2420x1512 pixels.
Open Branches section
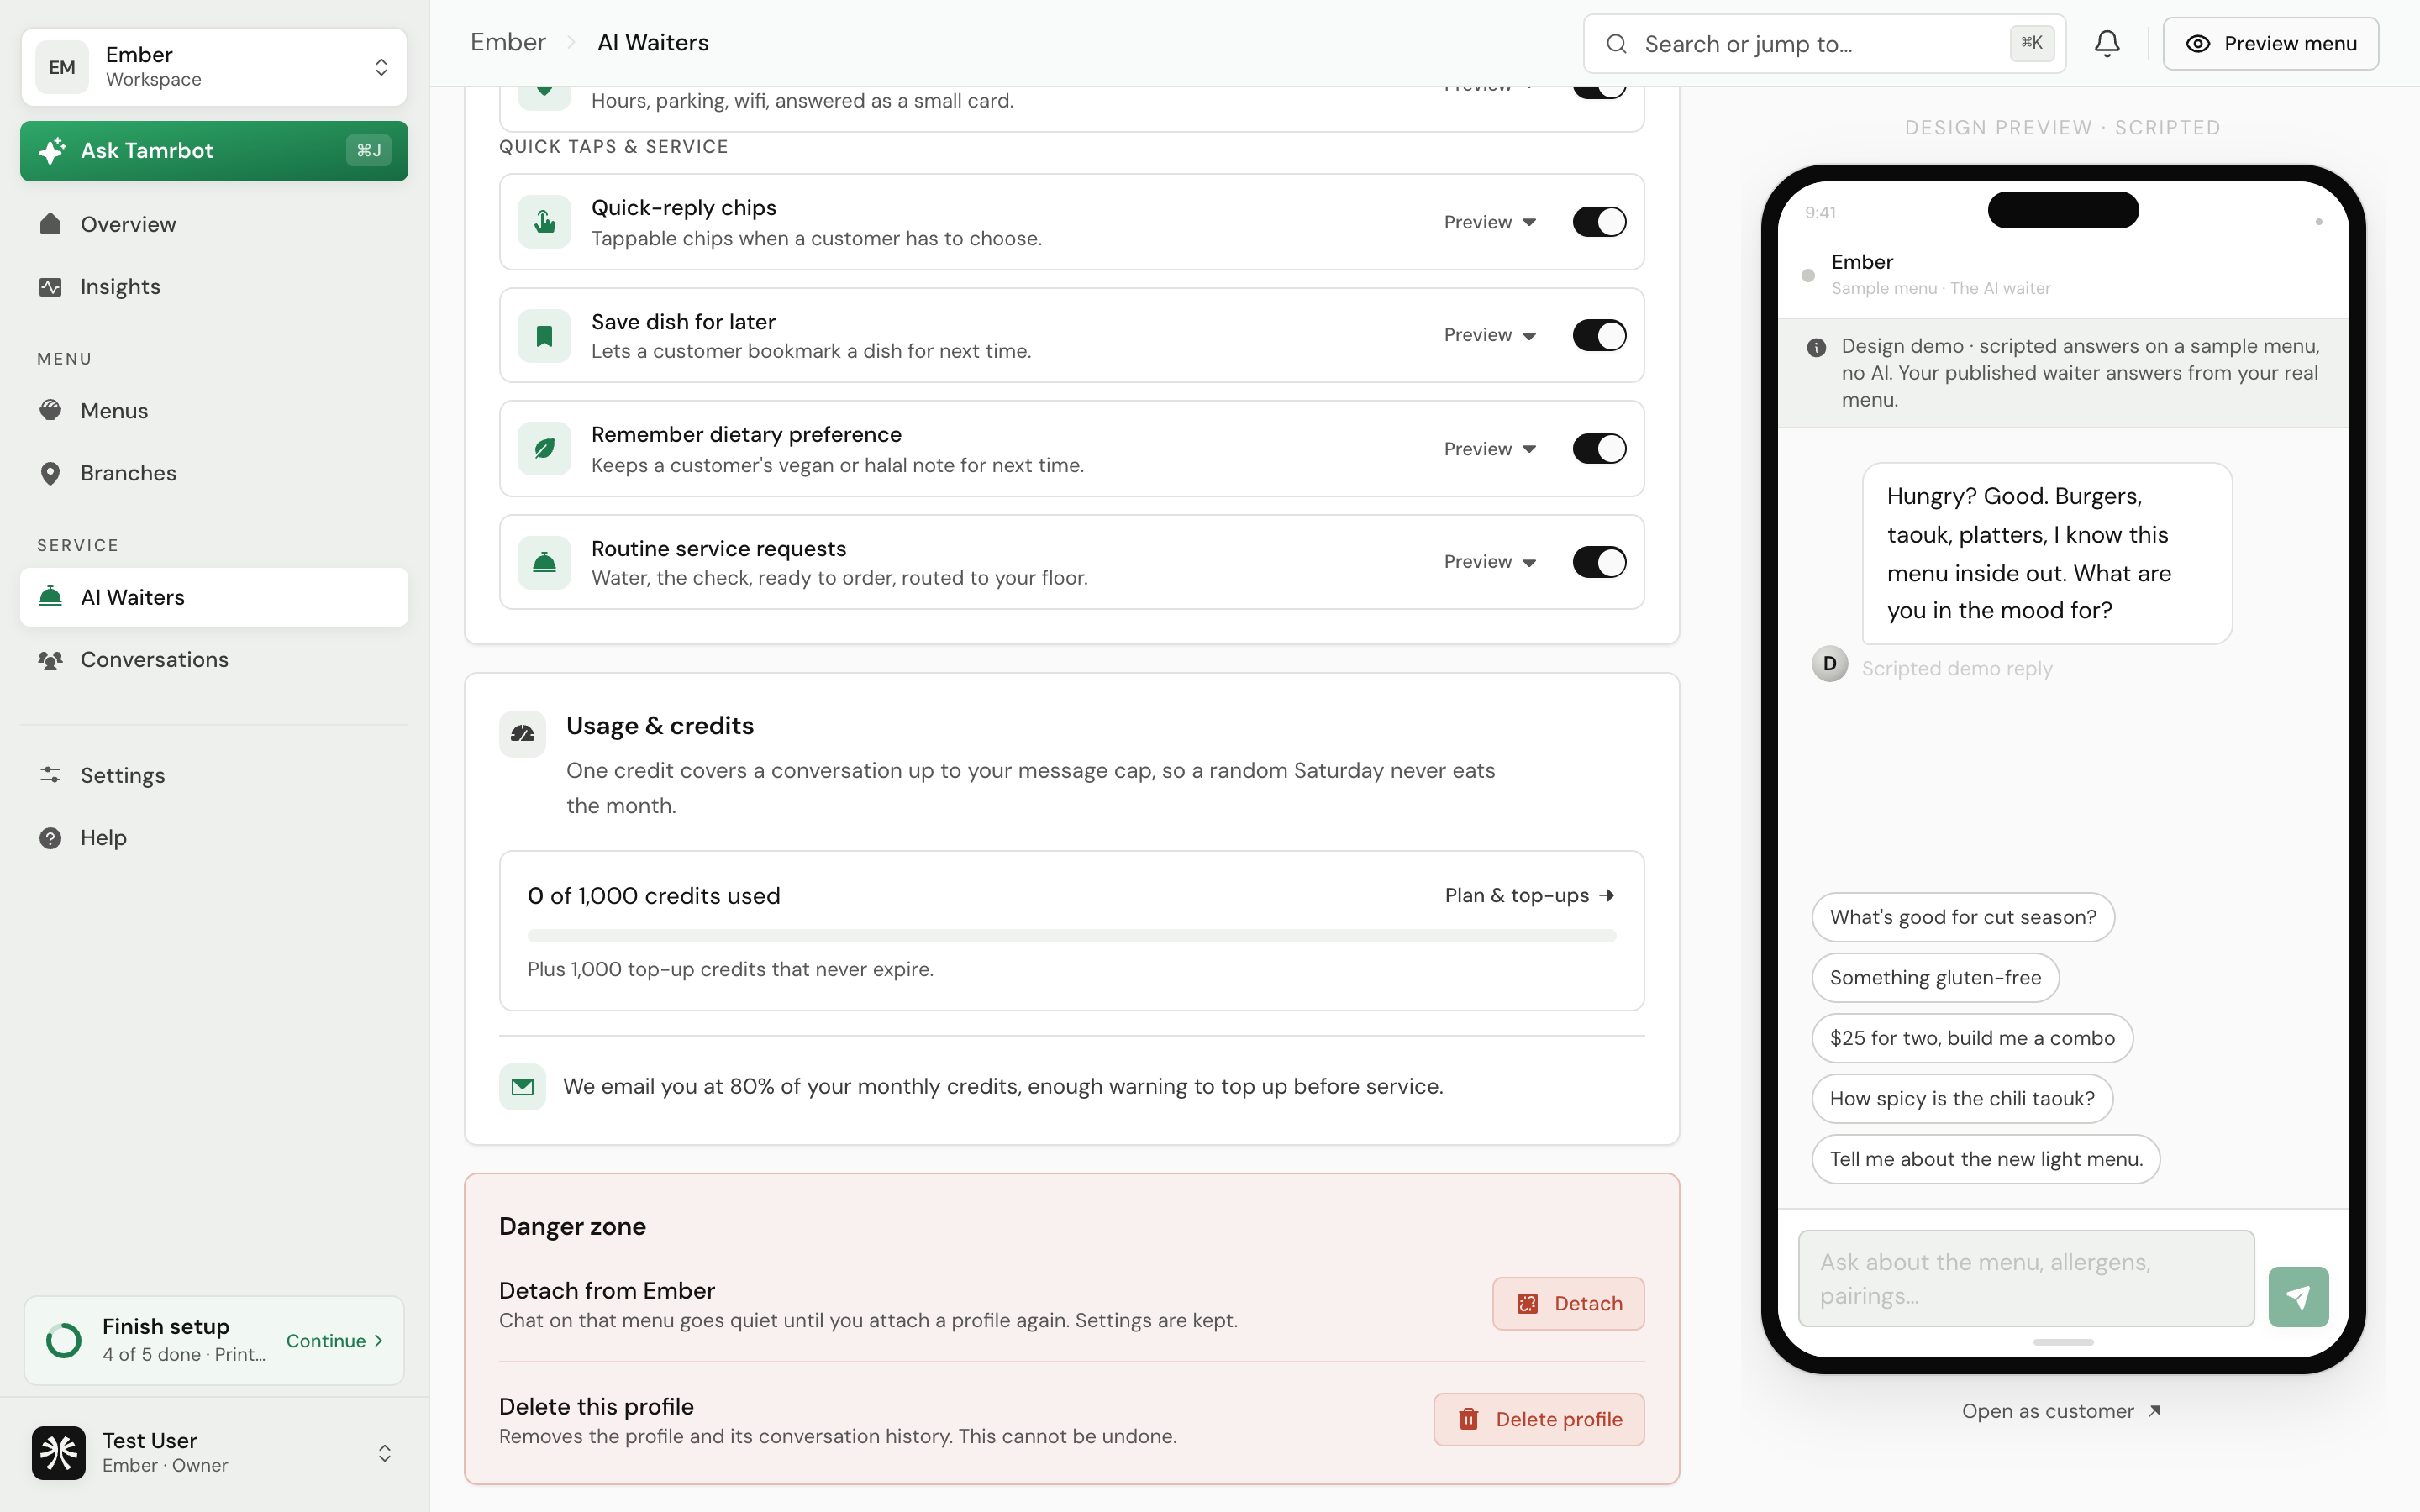click(214, 473)
